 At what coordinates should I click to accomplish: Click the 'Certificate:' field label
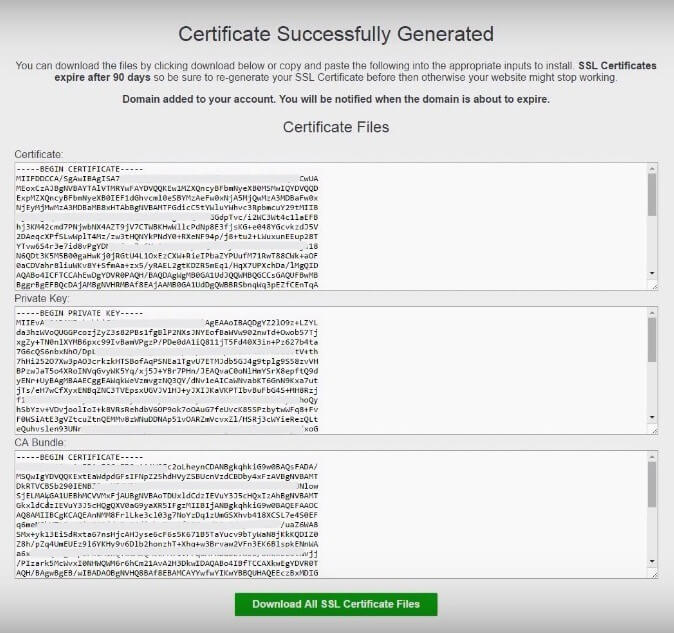tap(40, 154)
